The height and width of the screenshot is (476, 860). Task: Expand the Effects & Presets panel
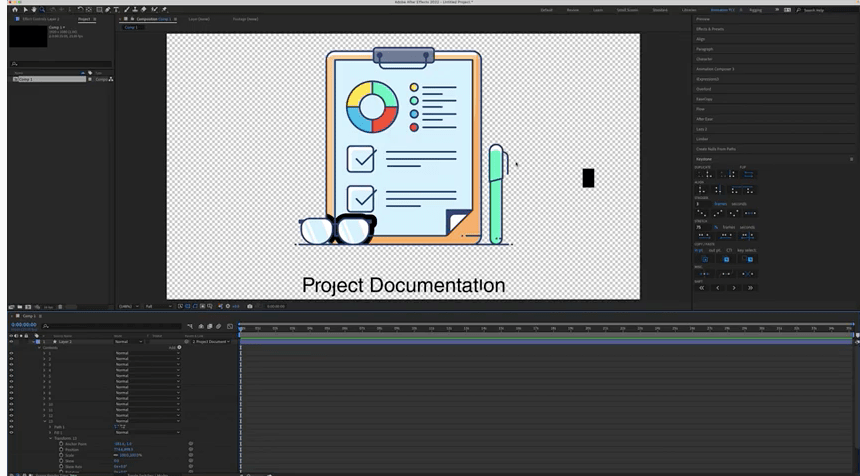click(x=710, y=29)
